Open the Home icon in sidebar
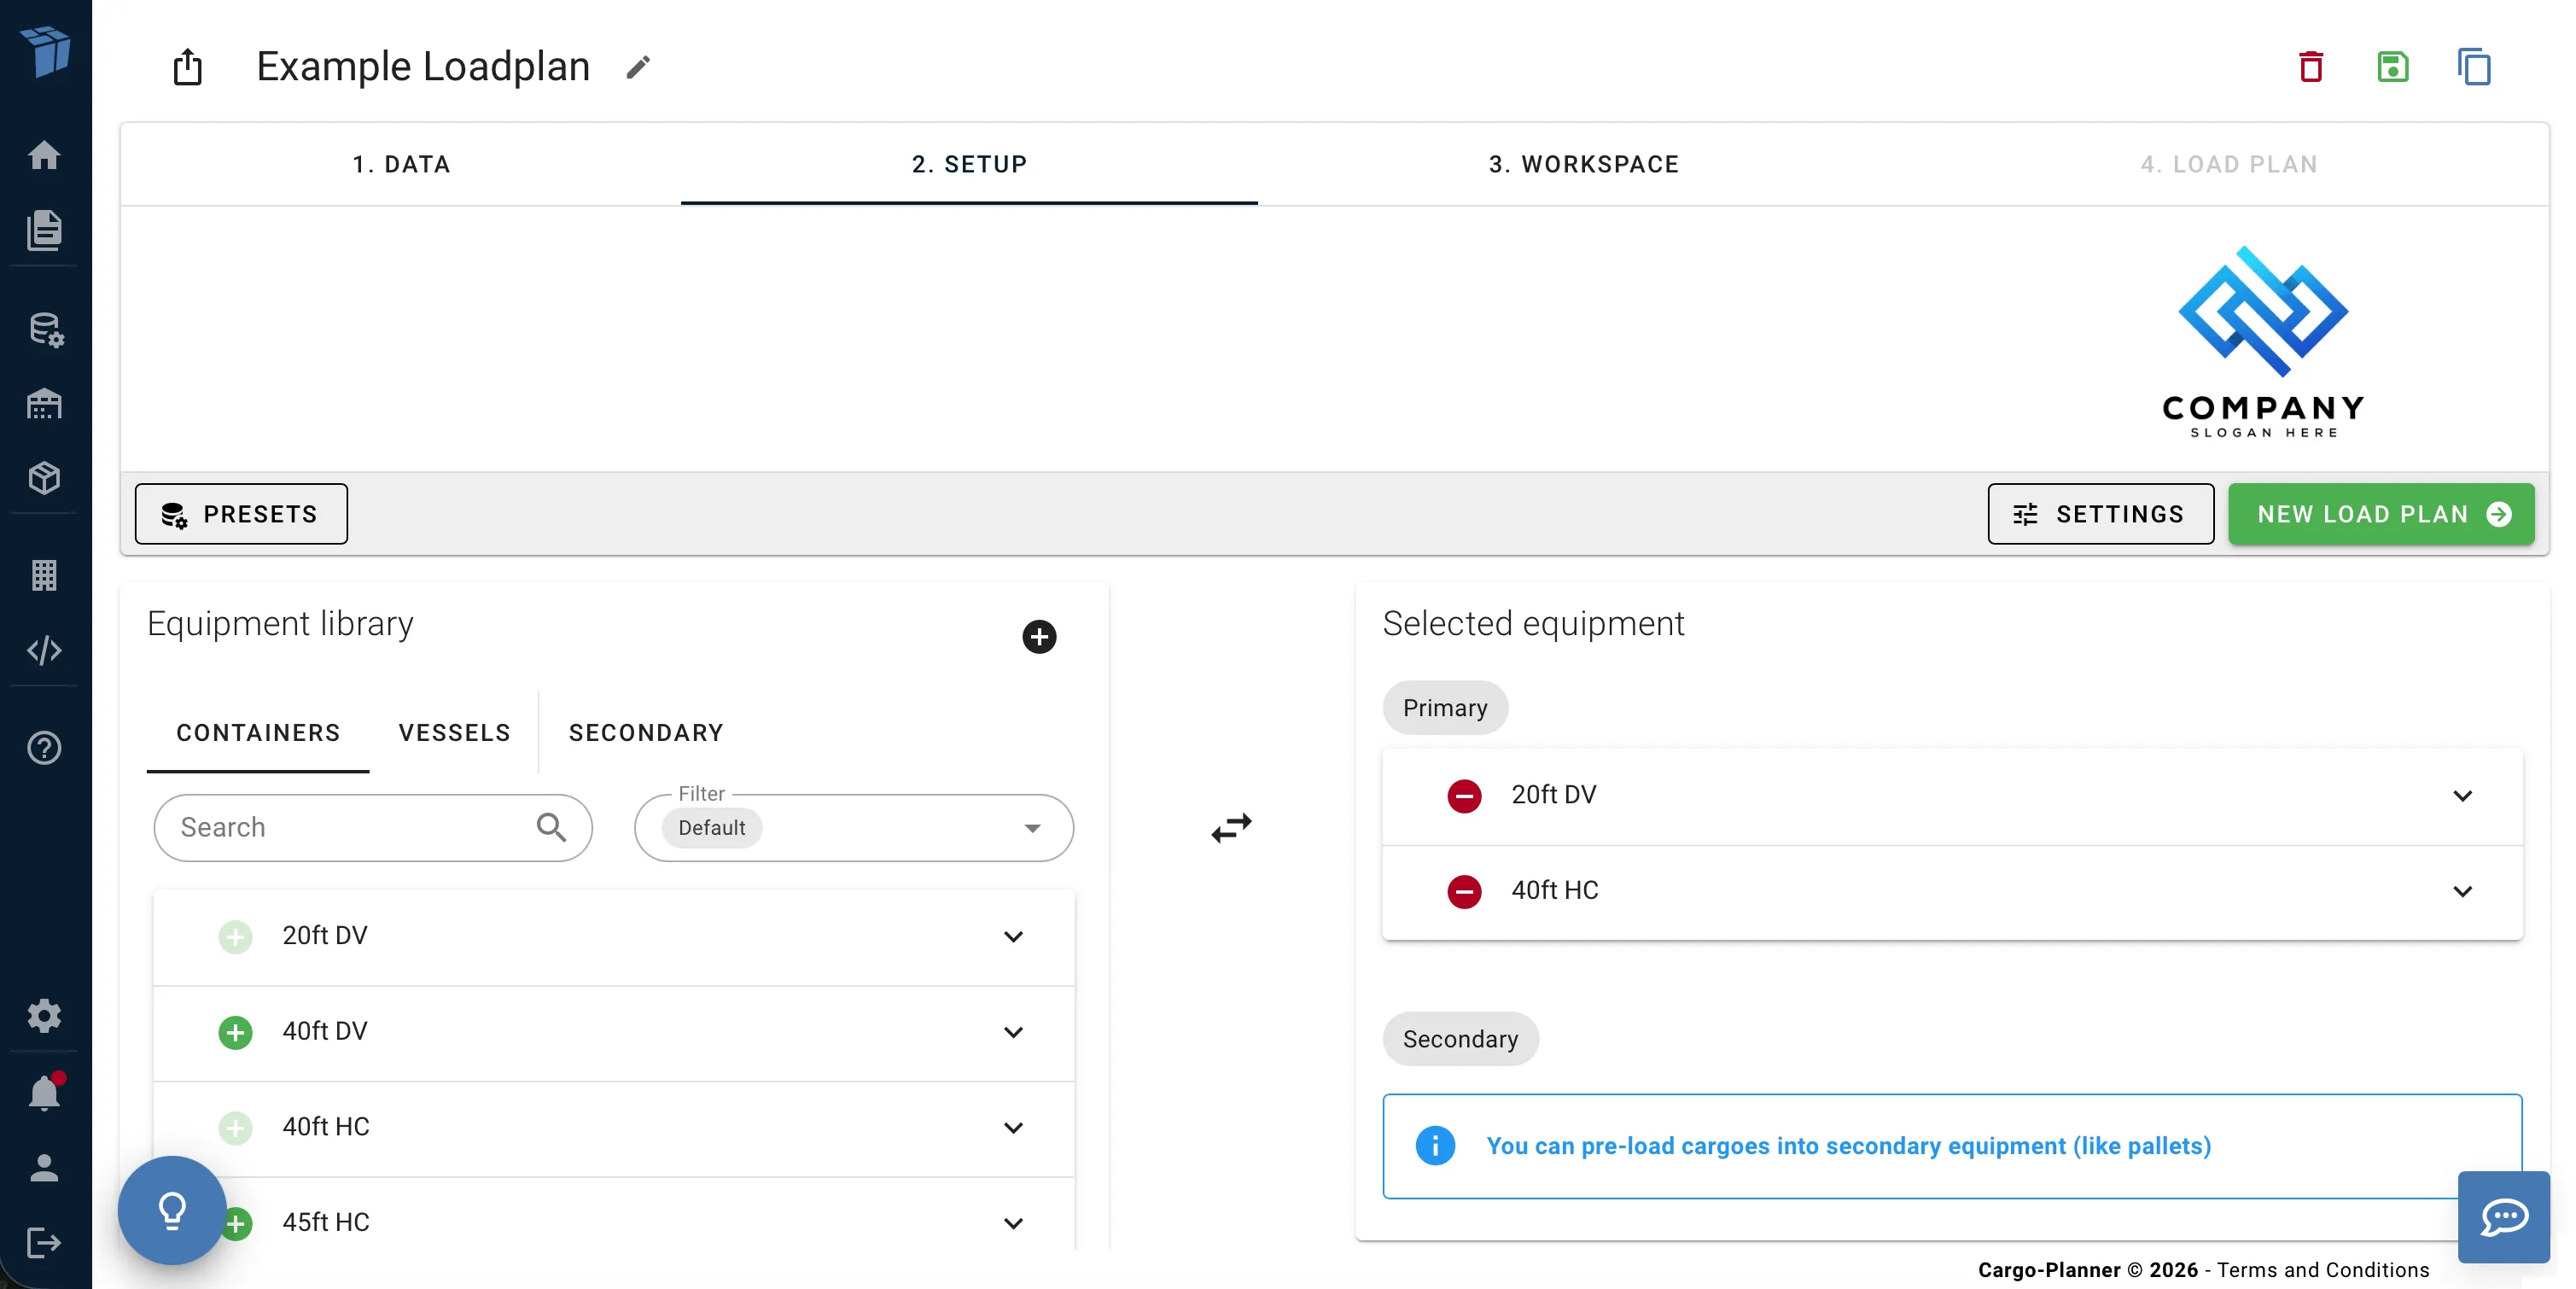The height and width of the screenshot is (1289, 2576). (44, 155)
